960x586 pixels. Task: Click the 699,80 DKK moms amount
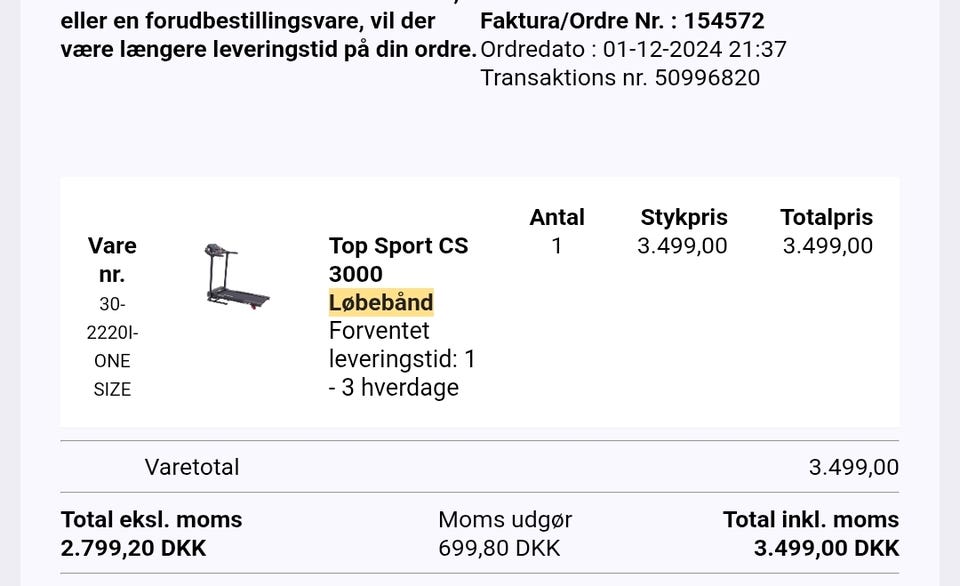[499, 548]
